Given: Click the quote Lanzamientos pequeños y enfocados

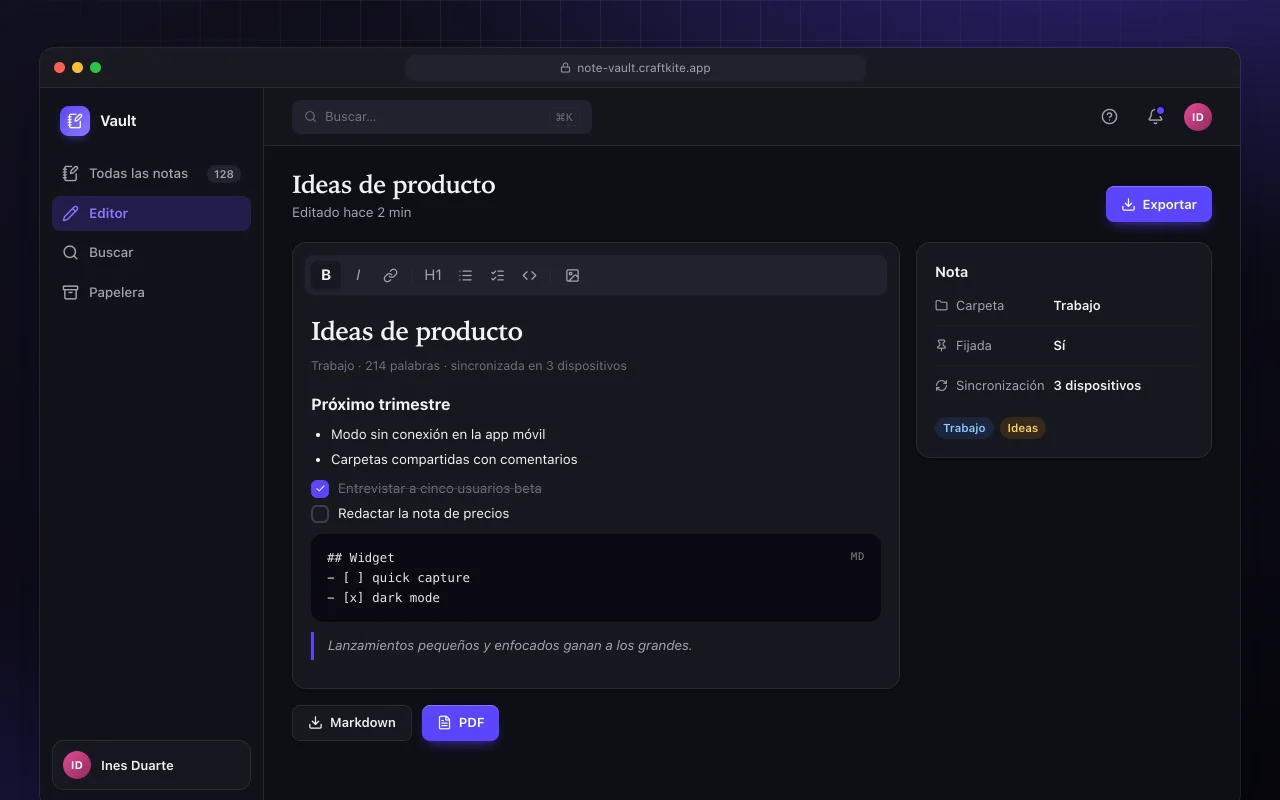Looking at the screenshot, I should click(510, 645).
